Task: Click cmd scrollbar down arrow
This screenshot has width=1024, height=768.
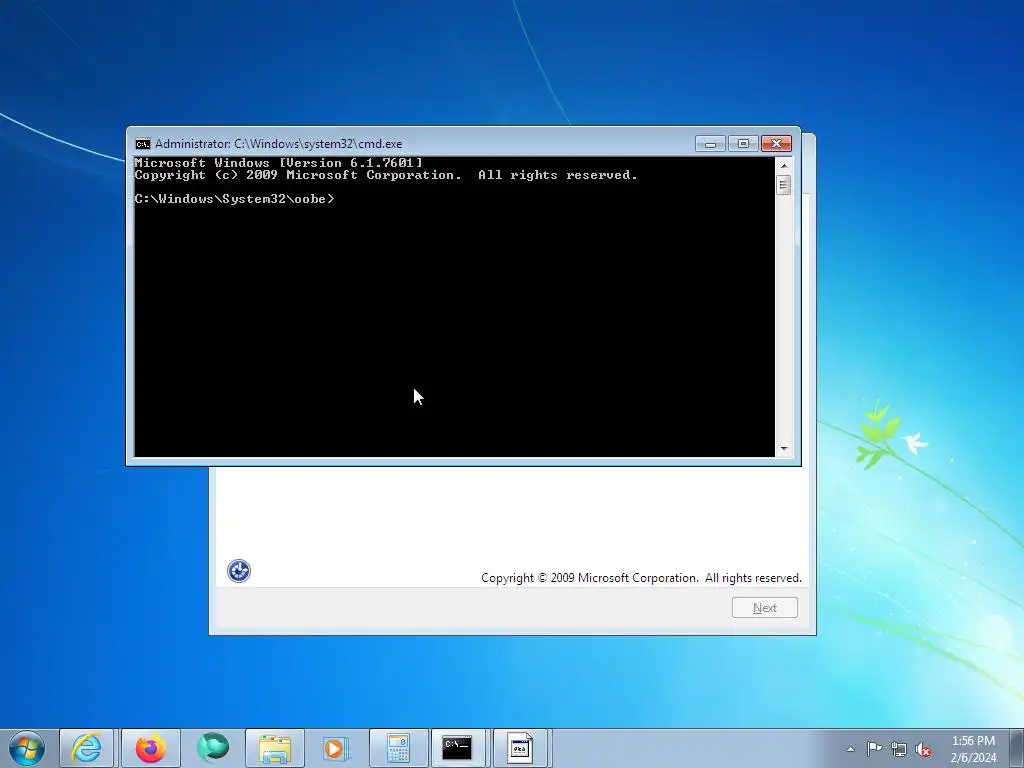Action: pos(784,449)
